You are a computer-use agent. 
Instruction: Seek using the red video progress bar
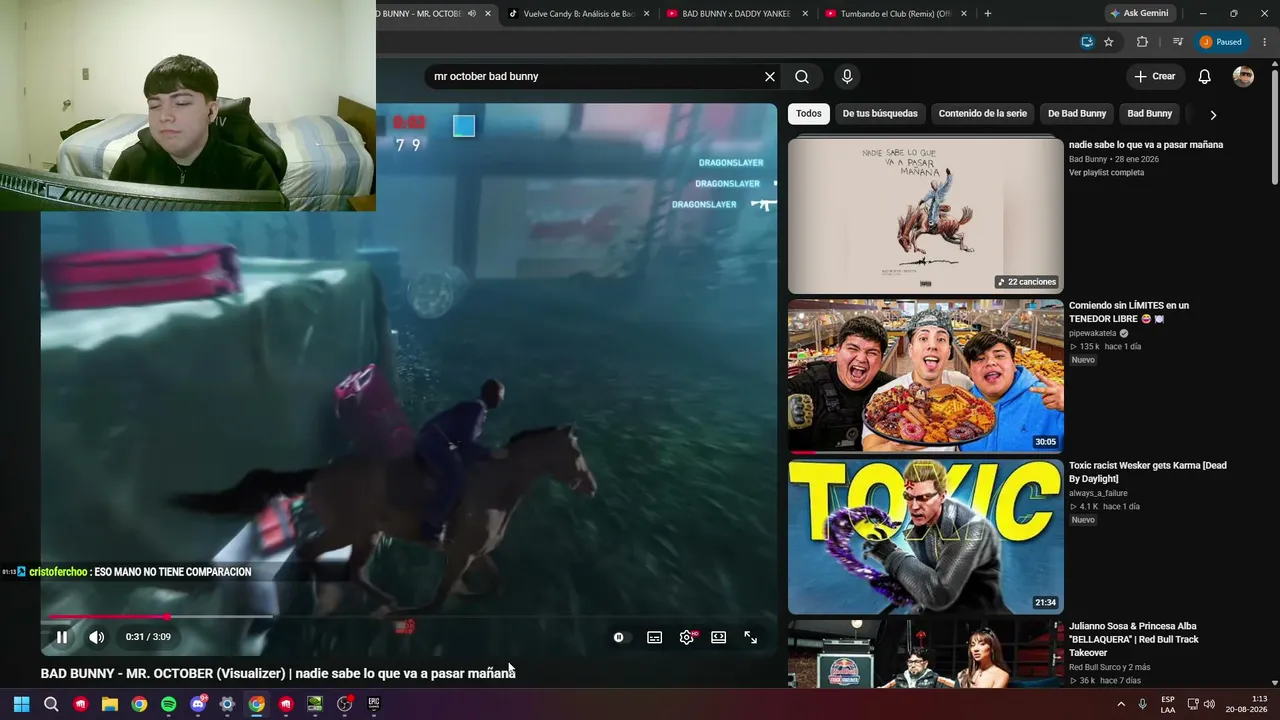click(x=409, y=616)
